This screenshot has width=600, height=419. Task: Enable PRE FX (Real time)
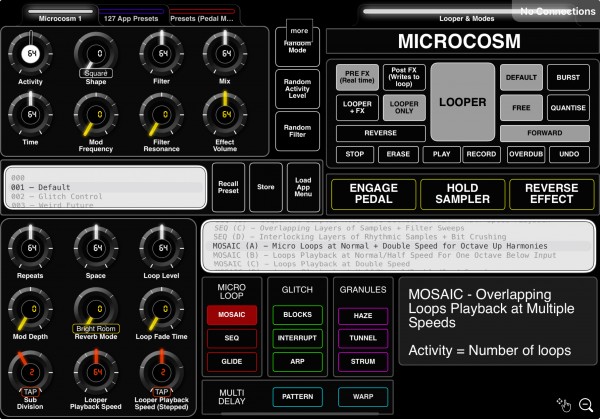click(357, 77)
